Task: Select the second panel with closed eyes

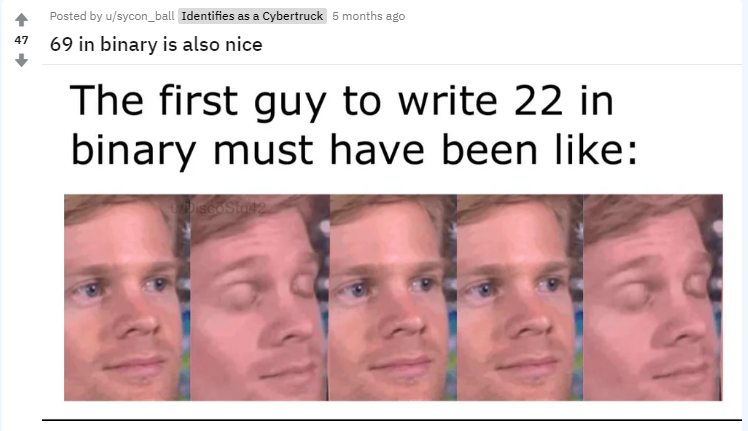Action: [x=260, y=297]
